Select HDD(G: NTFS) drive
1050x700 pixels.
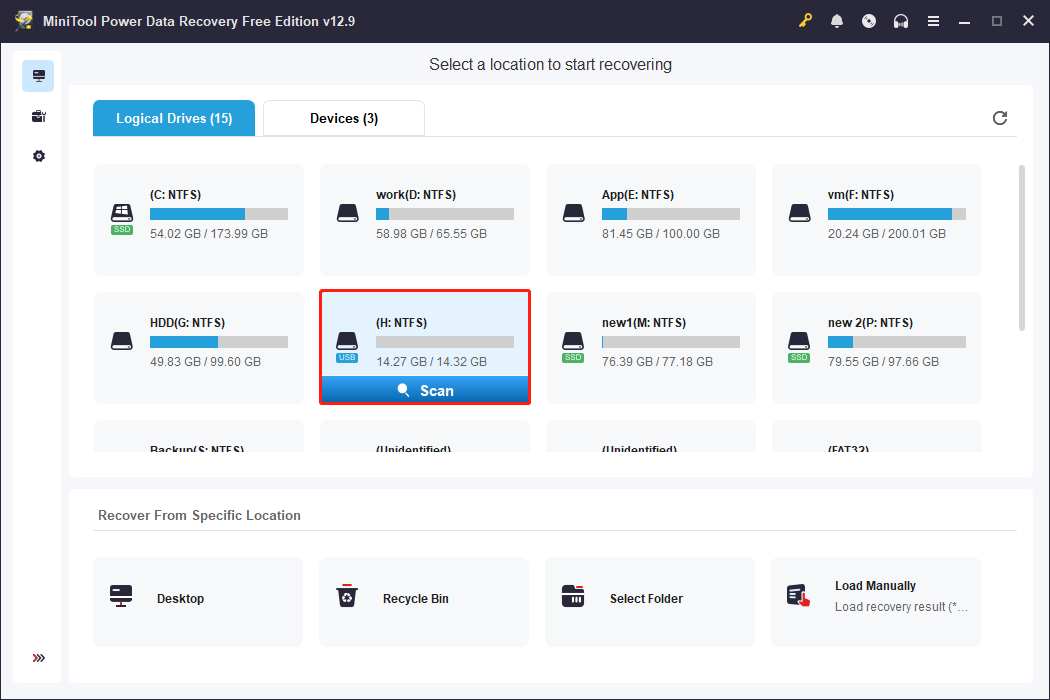click(199, 348)
